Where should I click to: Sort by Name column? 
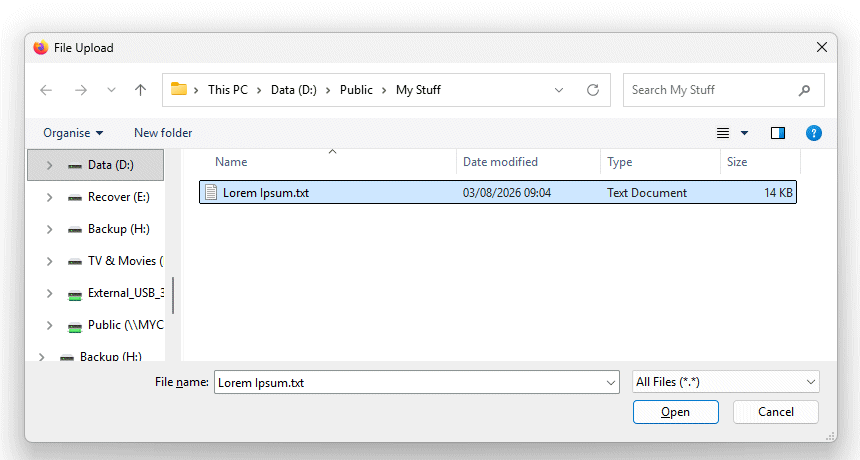click(231, 162)
